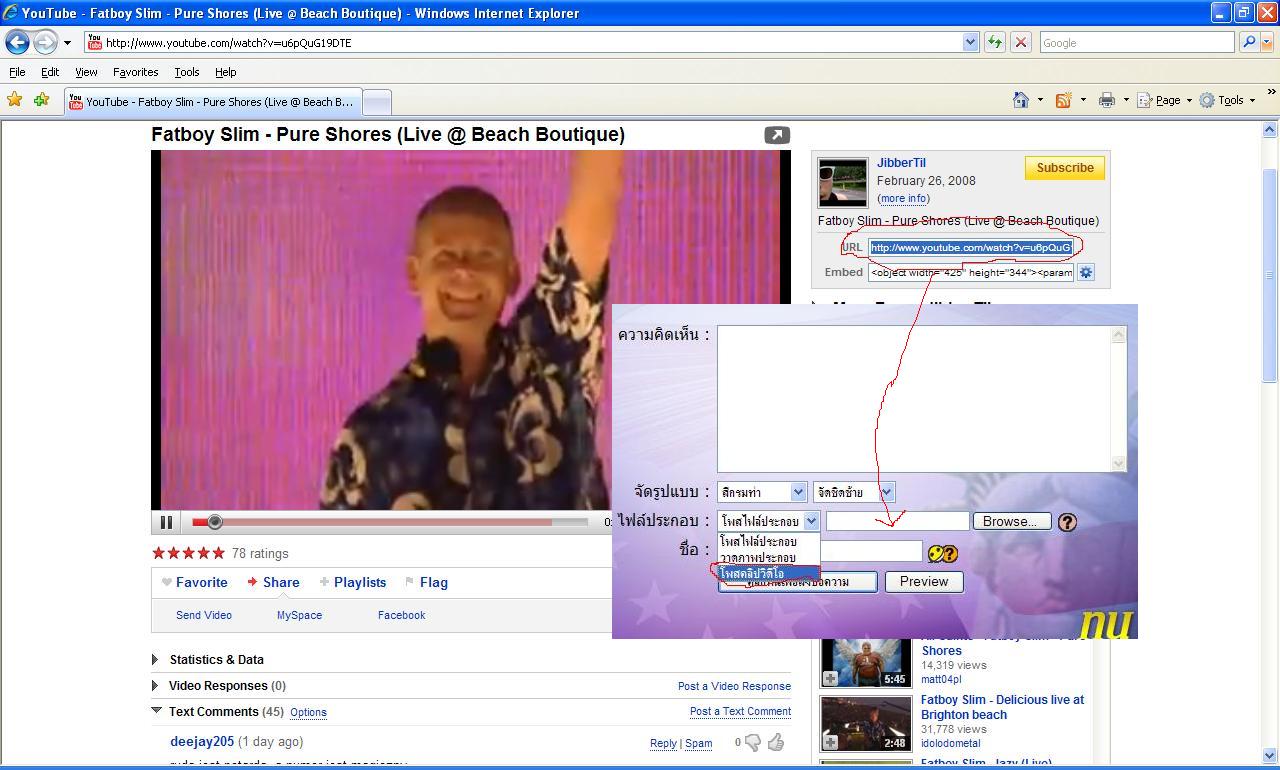Select the first option in attachment list
The width and height of the screenshot is (1280, 770).
click(x=768, y=541)
